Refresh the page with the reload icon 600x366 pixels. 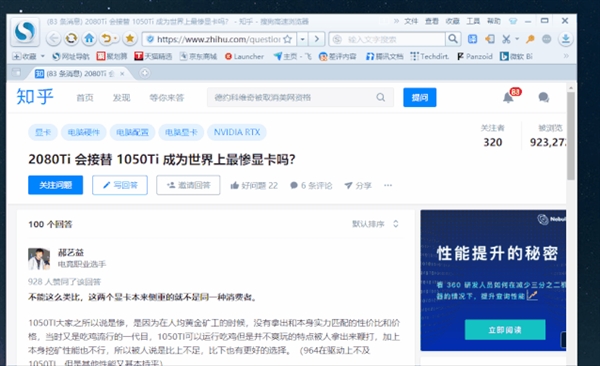[x=72, y=38]
